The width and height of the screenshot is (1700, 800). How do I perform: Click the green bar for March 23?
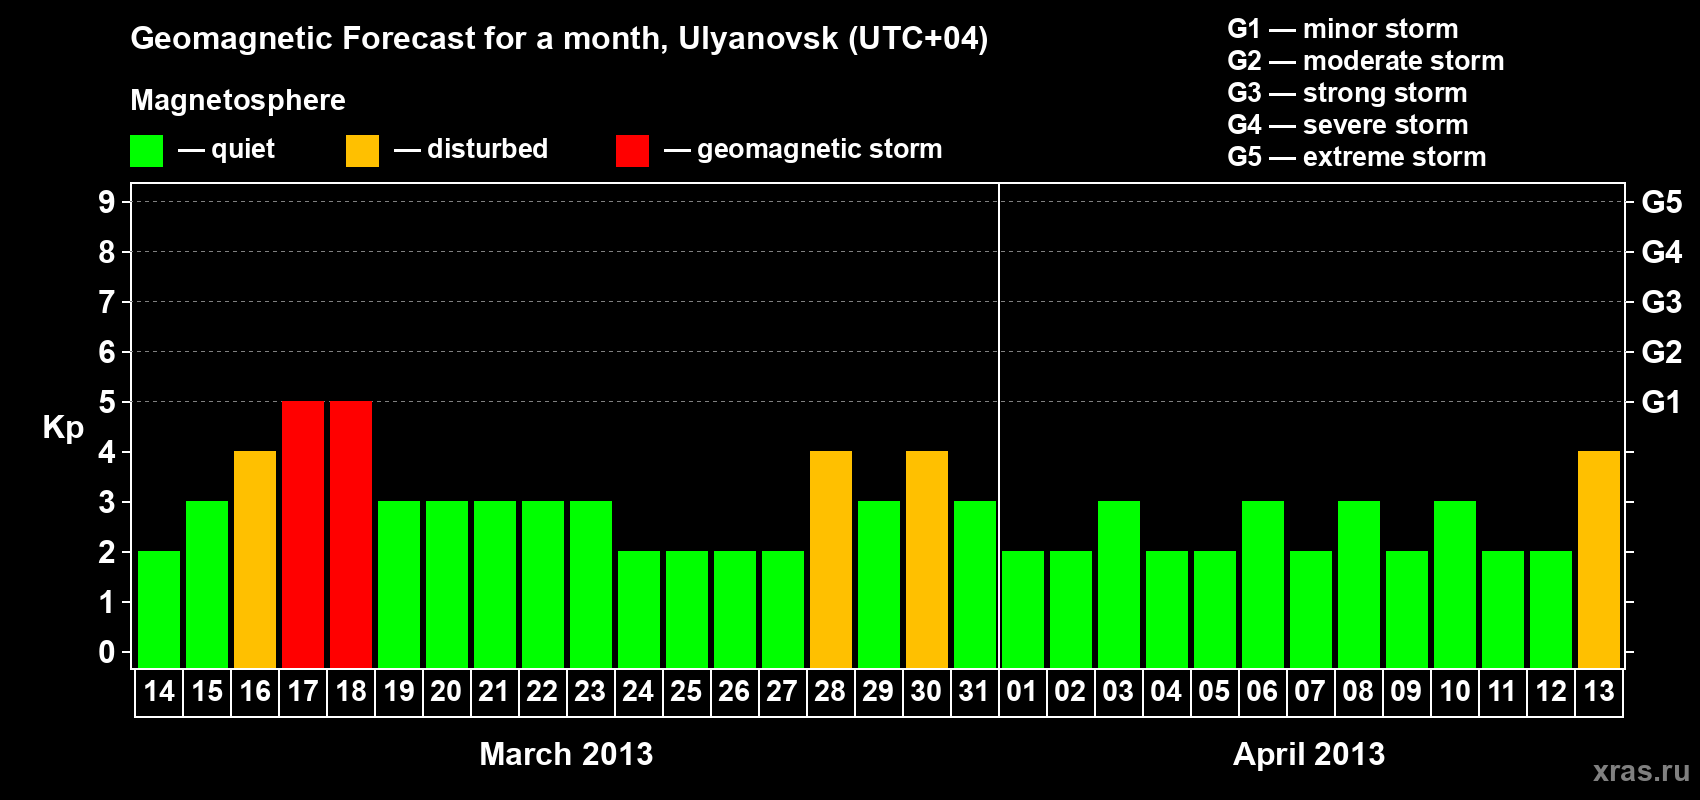591,584
